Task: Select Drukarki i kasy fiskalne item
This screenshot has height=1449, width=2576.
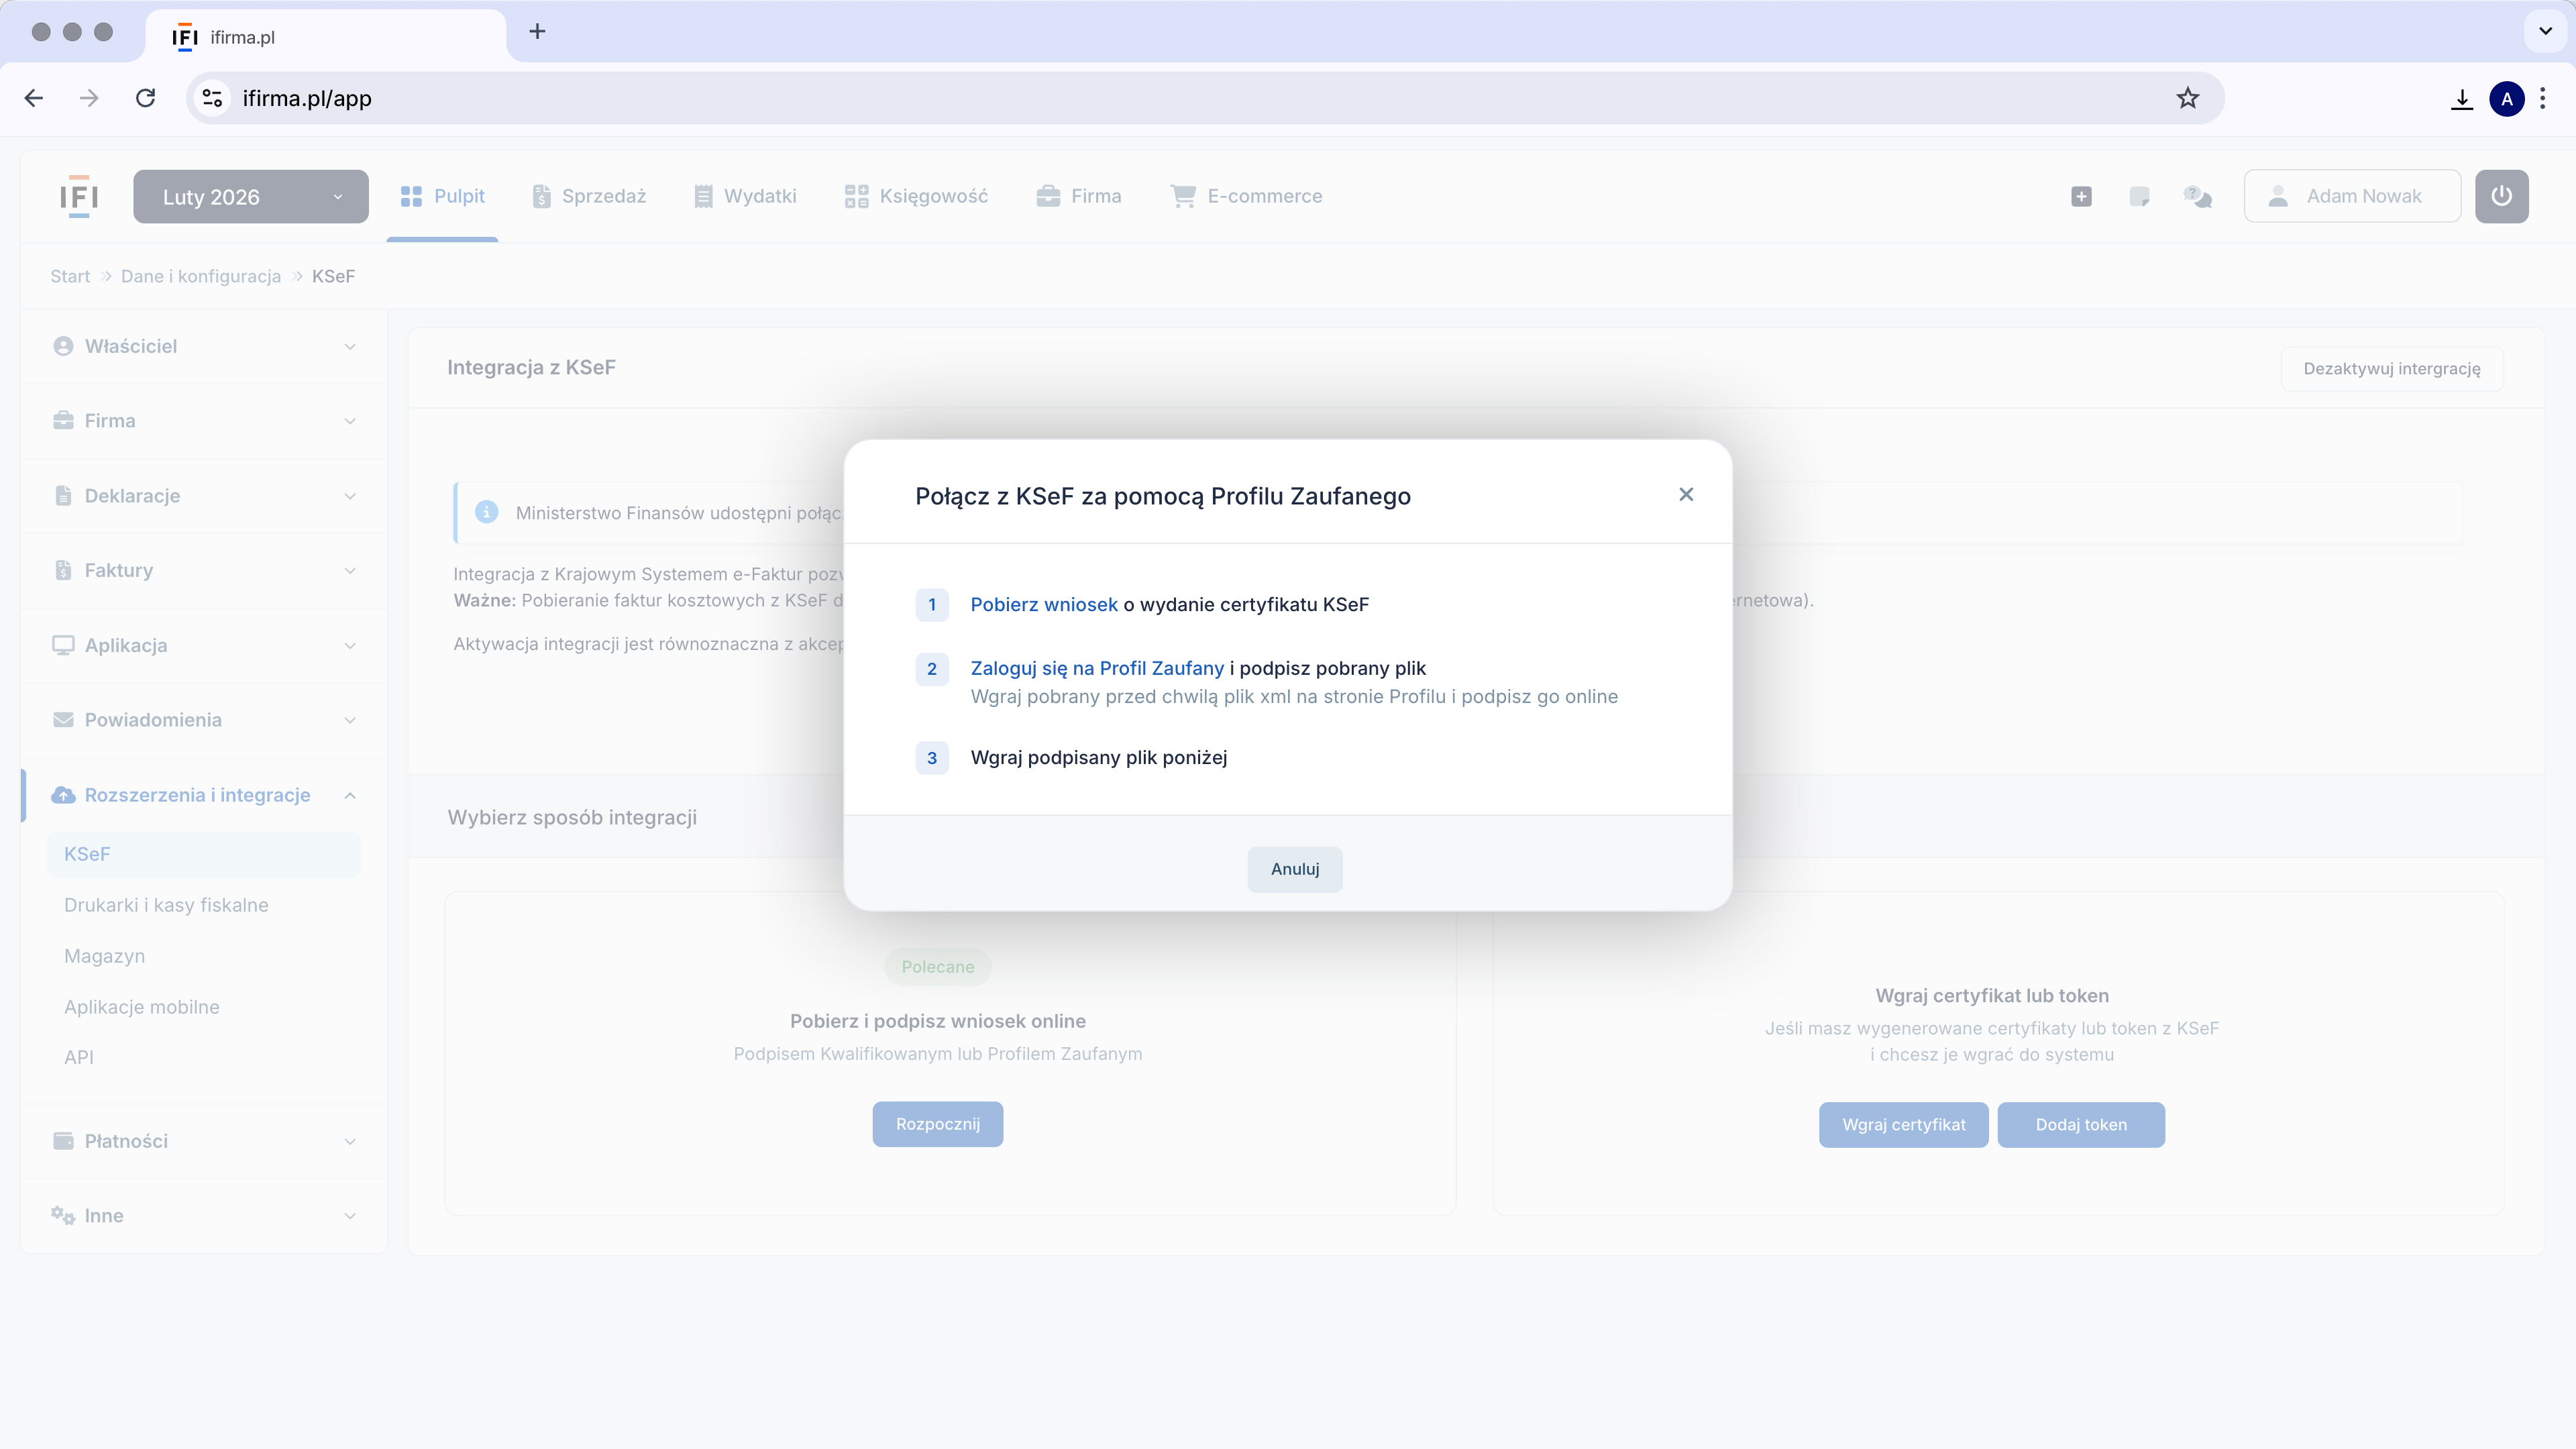Action: [x=166, y=905]
